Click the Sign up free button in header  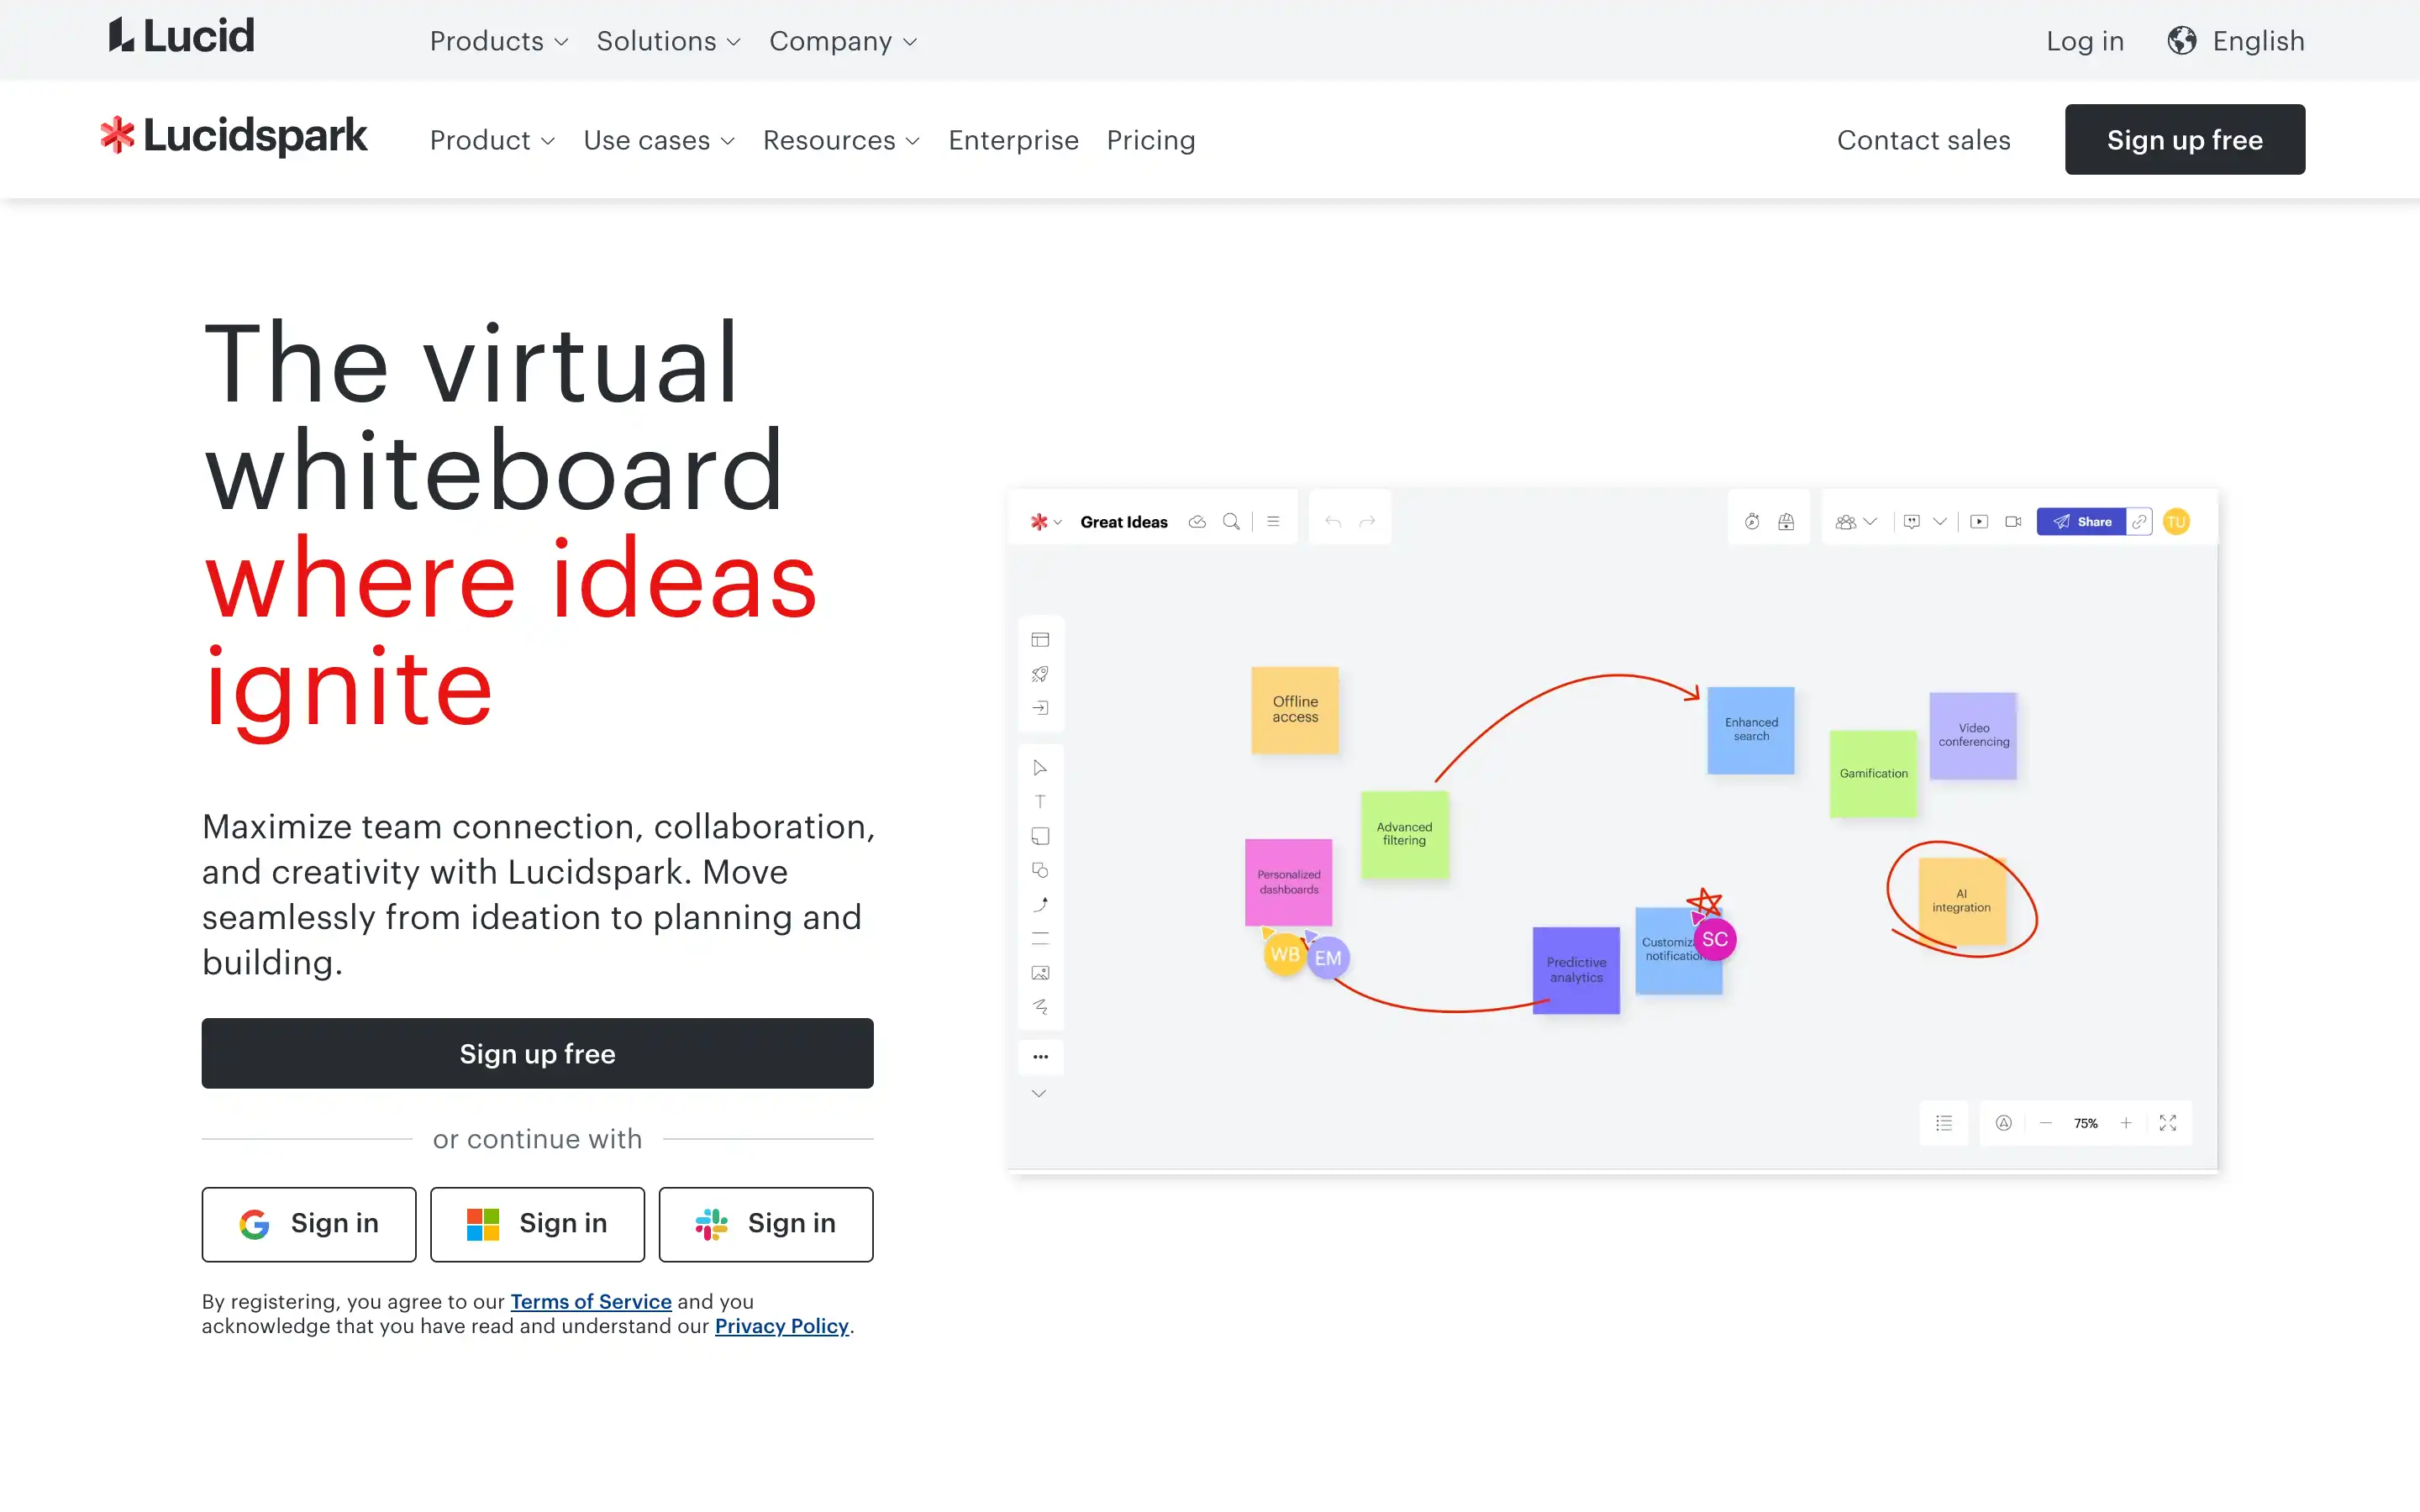coord(2184,140)
